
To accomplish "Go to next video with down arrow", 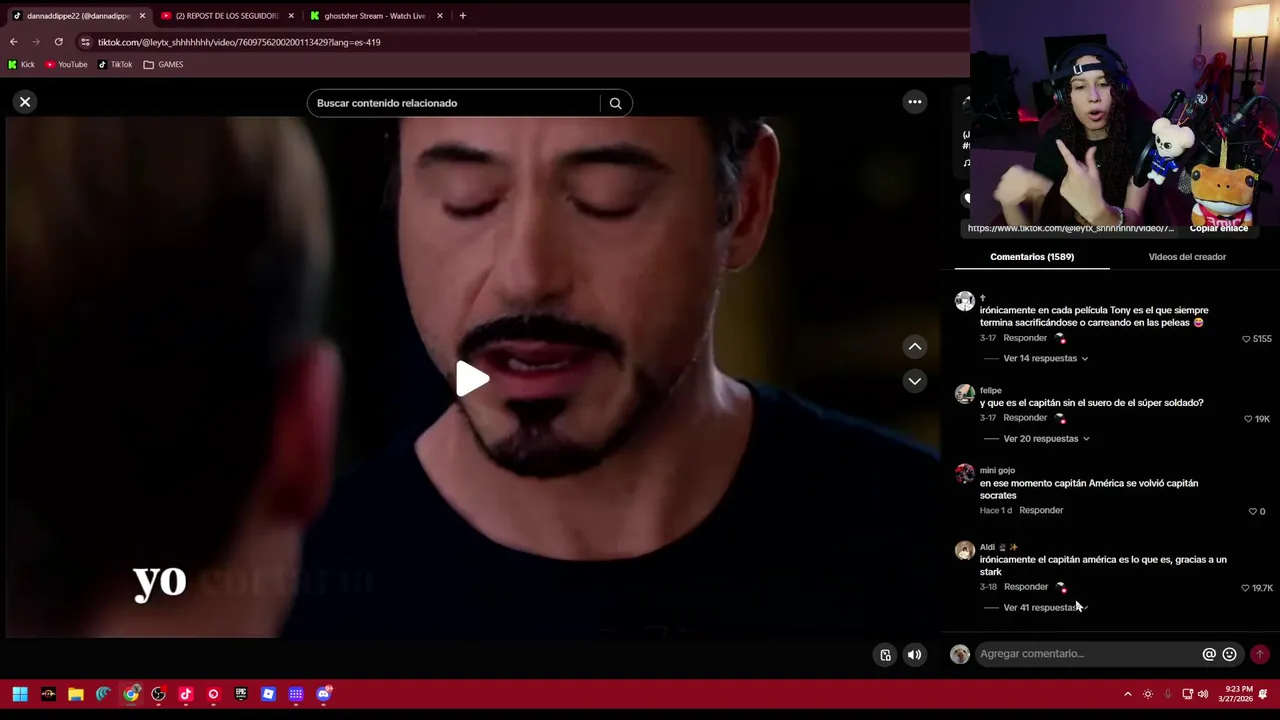I will (914, 381).
